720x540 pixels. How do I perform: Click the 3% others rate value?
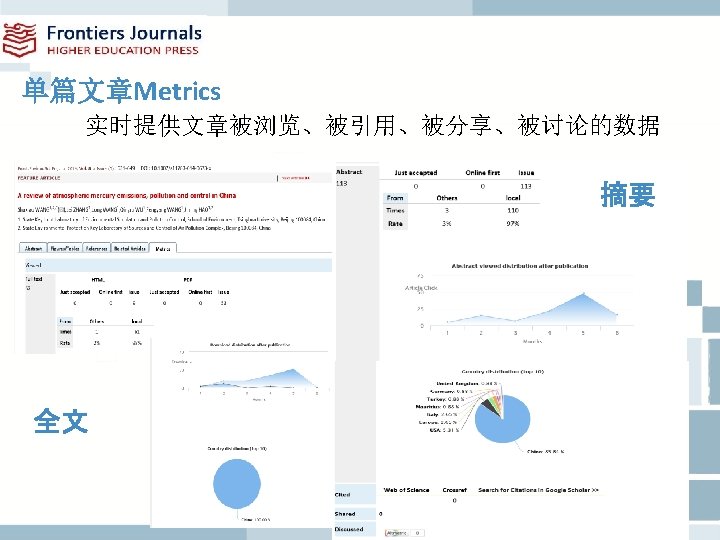pos(446,224)
